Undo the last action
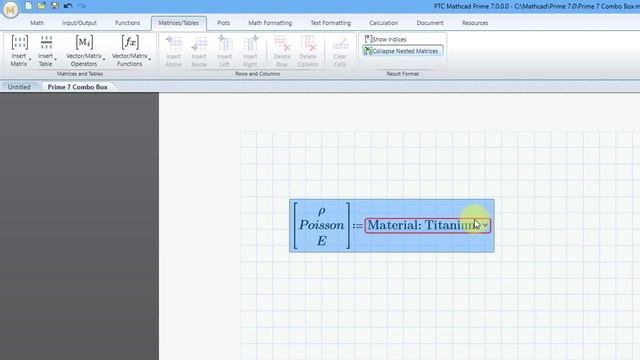 [x=68, y=6]
